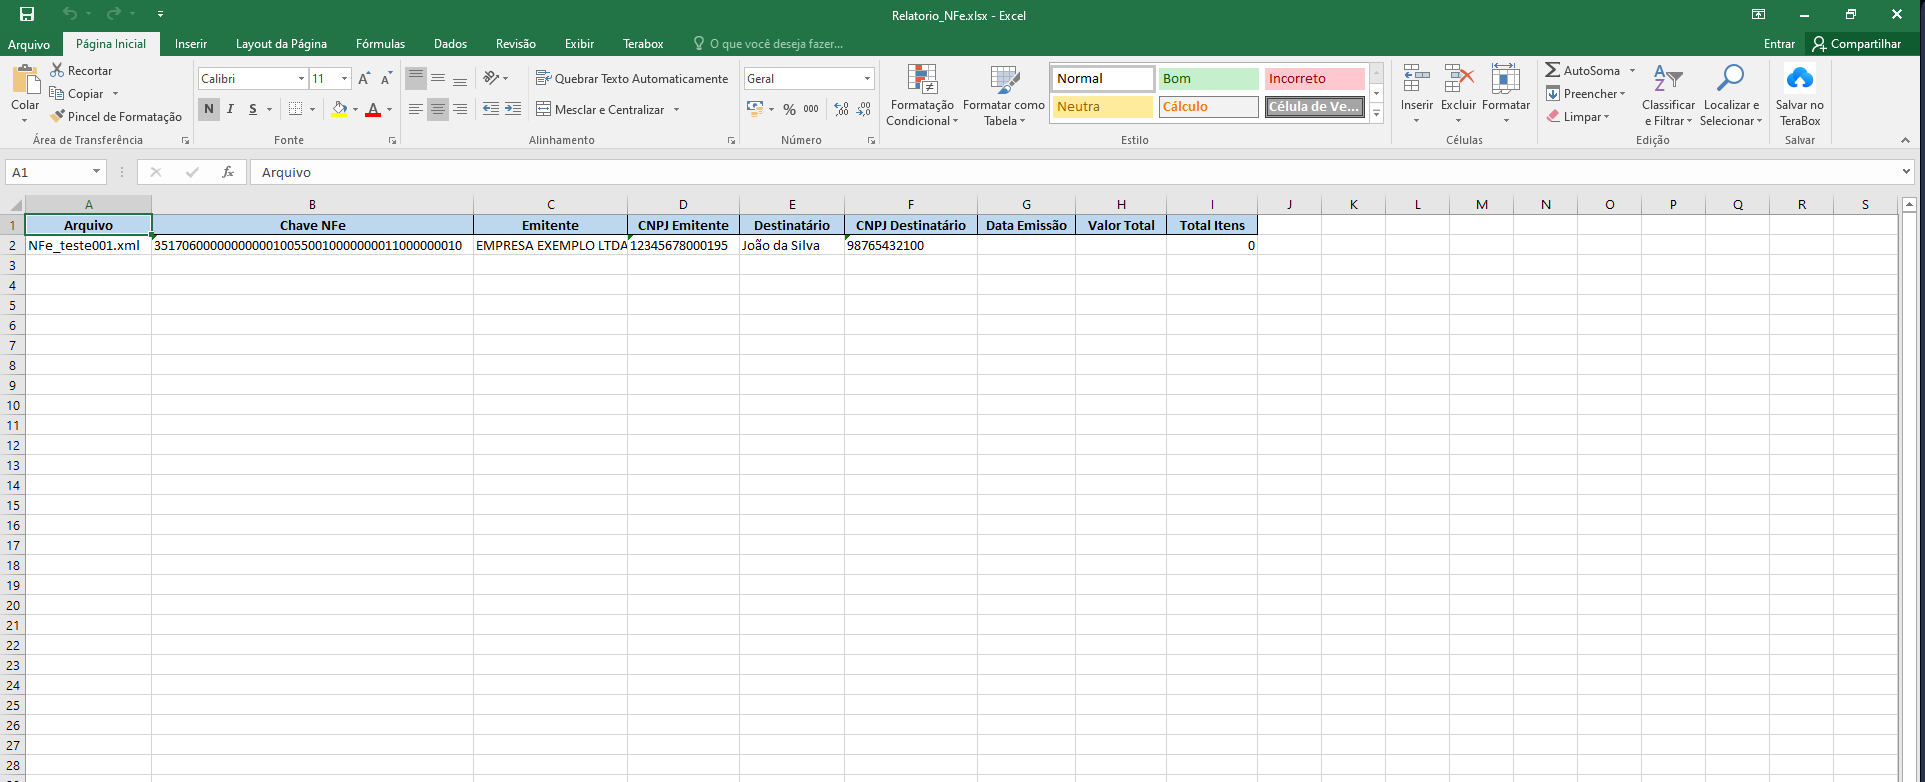Align text to top
1925x782 pixels.
[416, 78]
